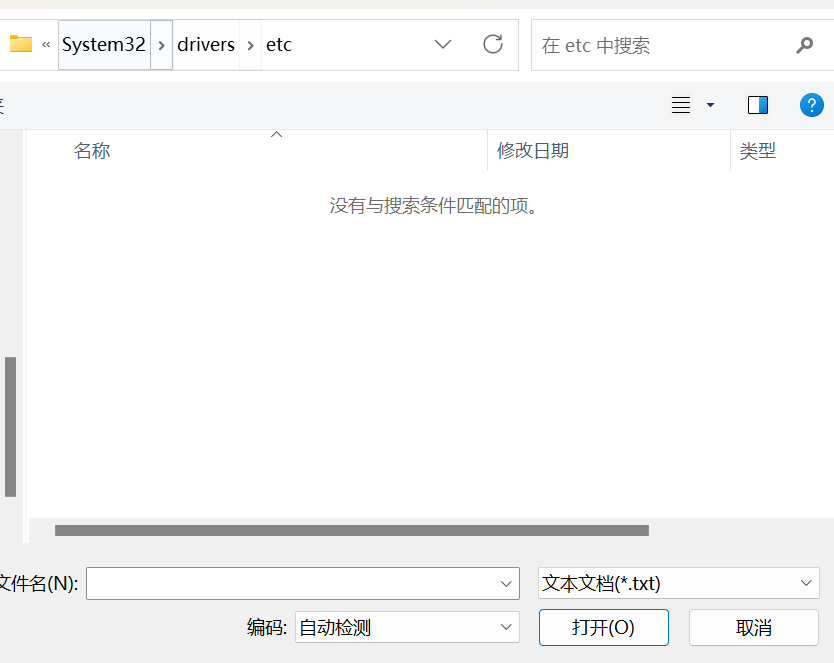Viewport: 834px width, 663px height.
Task: Expand the System32 subfolder arrow
Action: pyautogui.click(x=162, y=45)
